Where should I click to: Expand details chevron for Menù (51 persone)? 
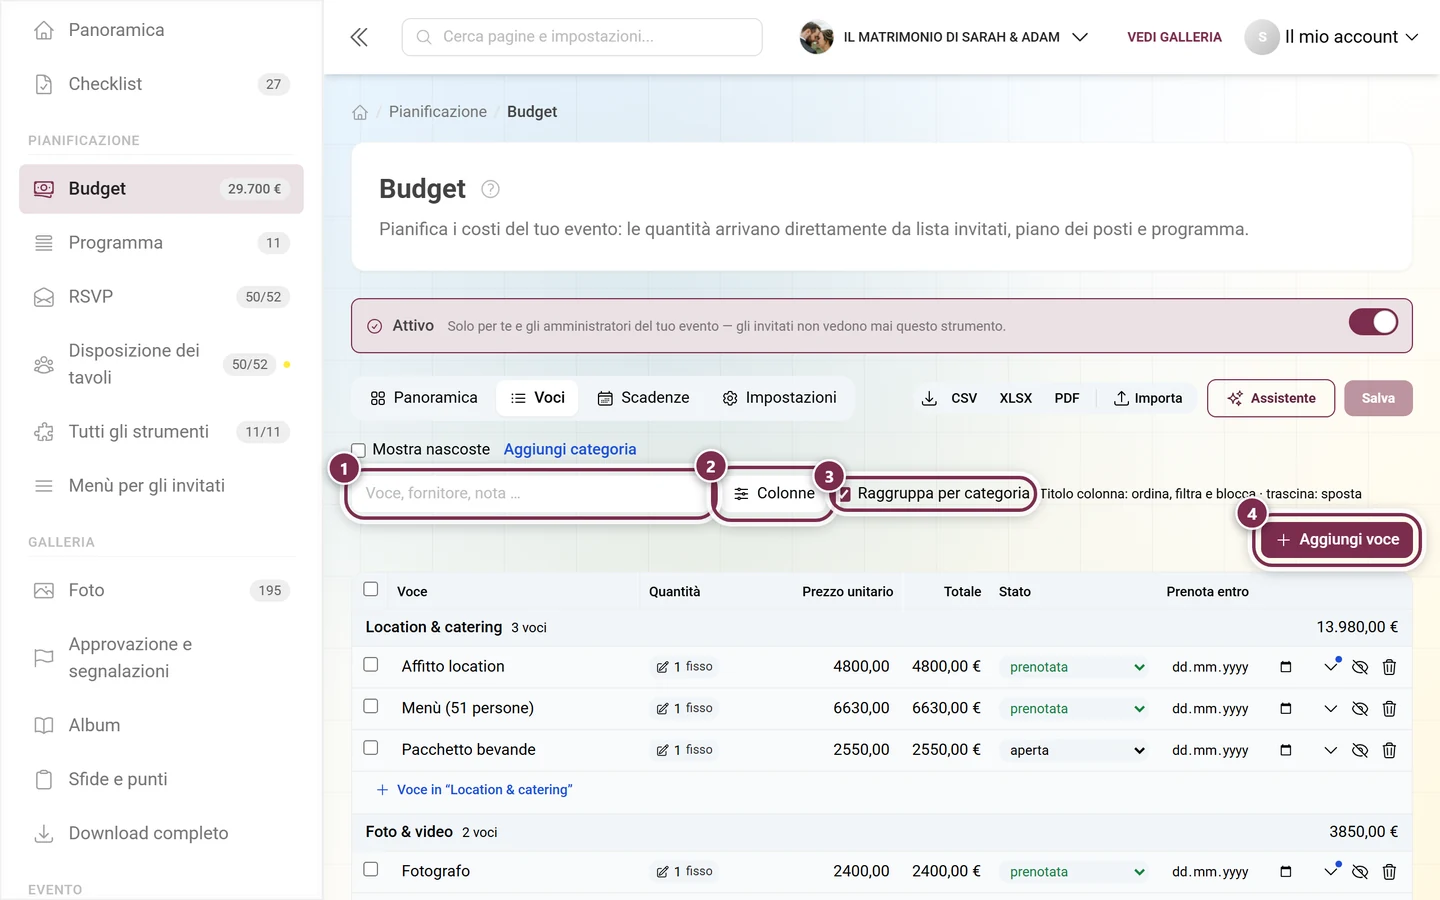[1330, 709]
